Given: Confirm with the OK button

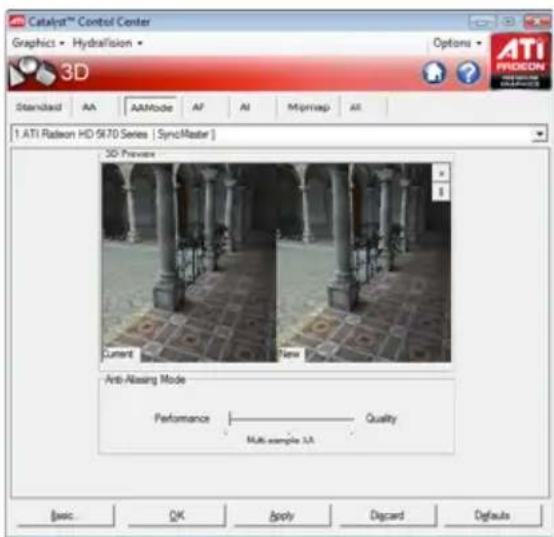Looking at the screenshot, I should (x=176, y=516).
